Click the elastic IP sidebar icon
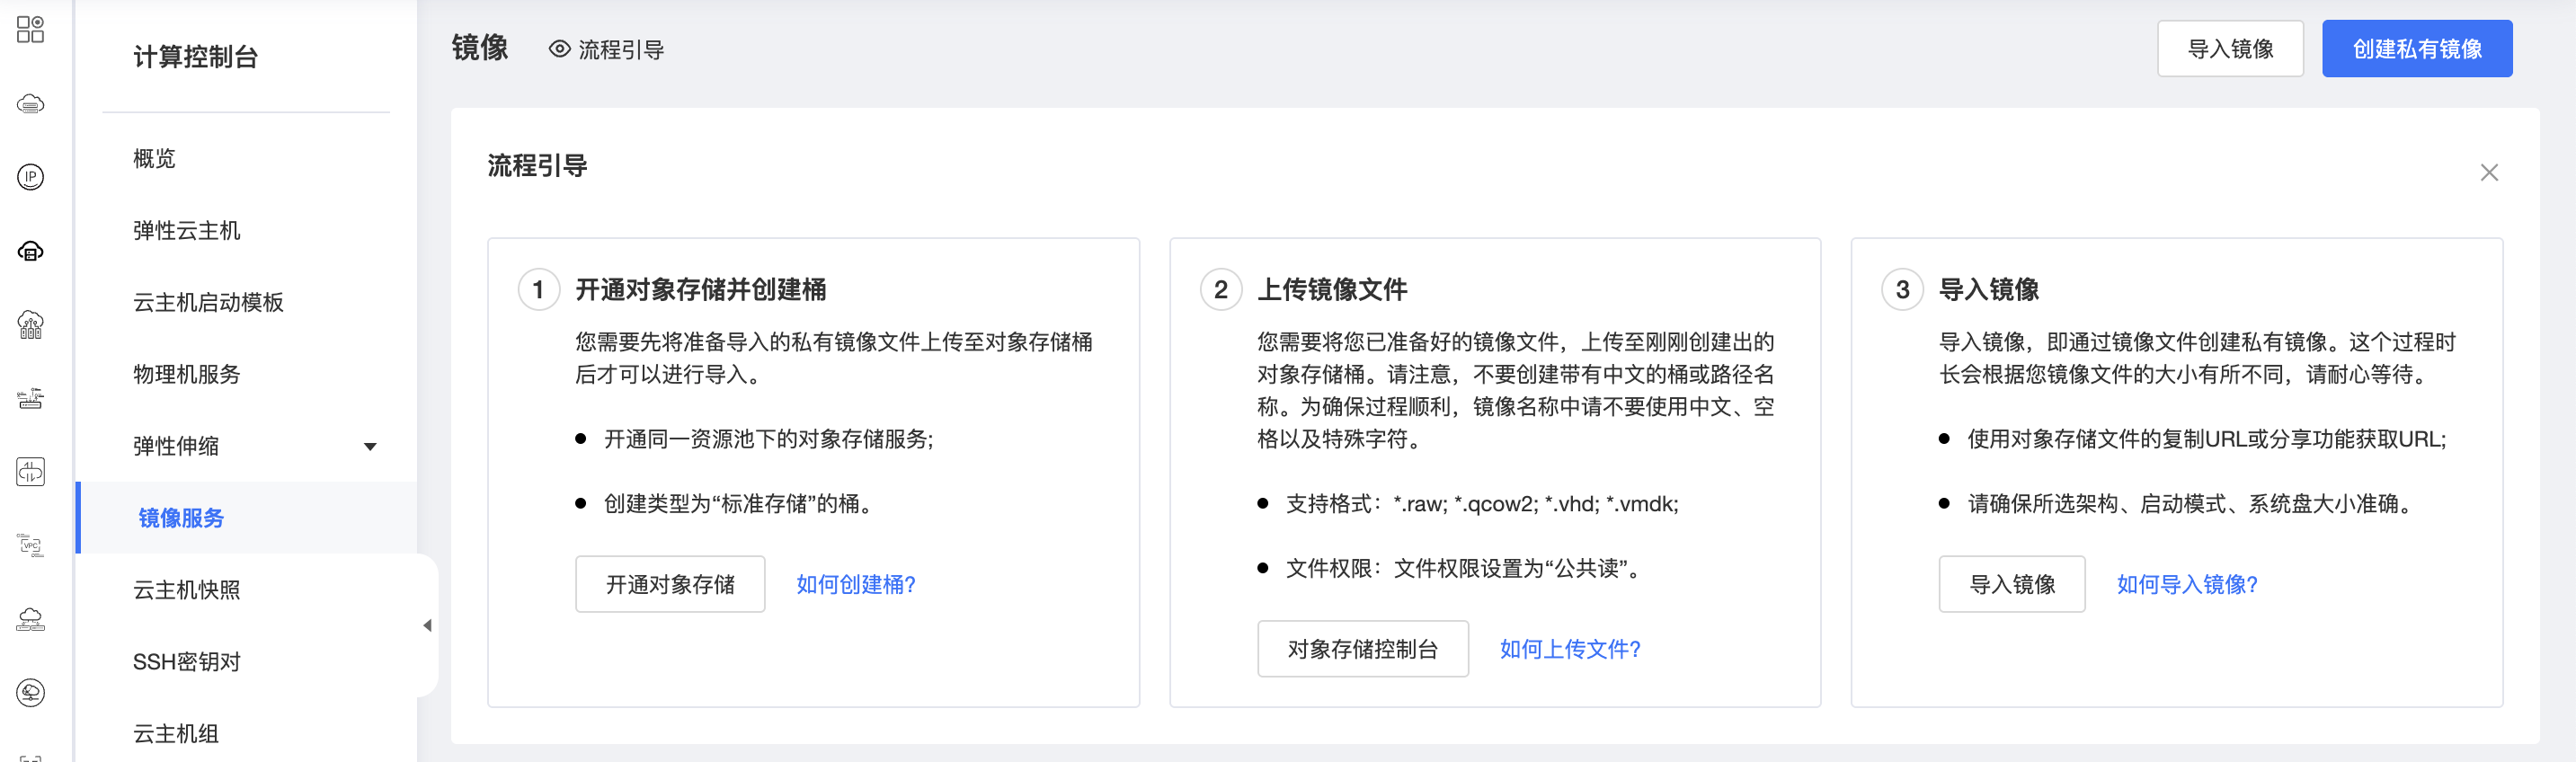 30,177
